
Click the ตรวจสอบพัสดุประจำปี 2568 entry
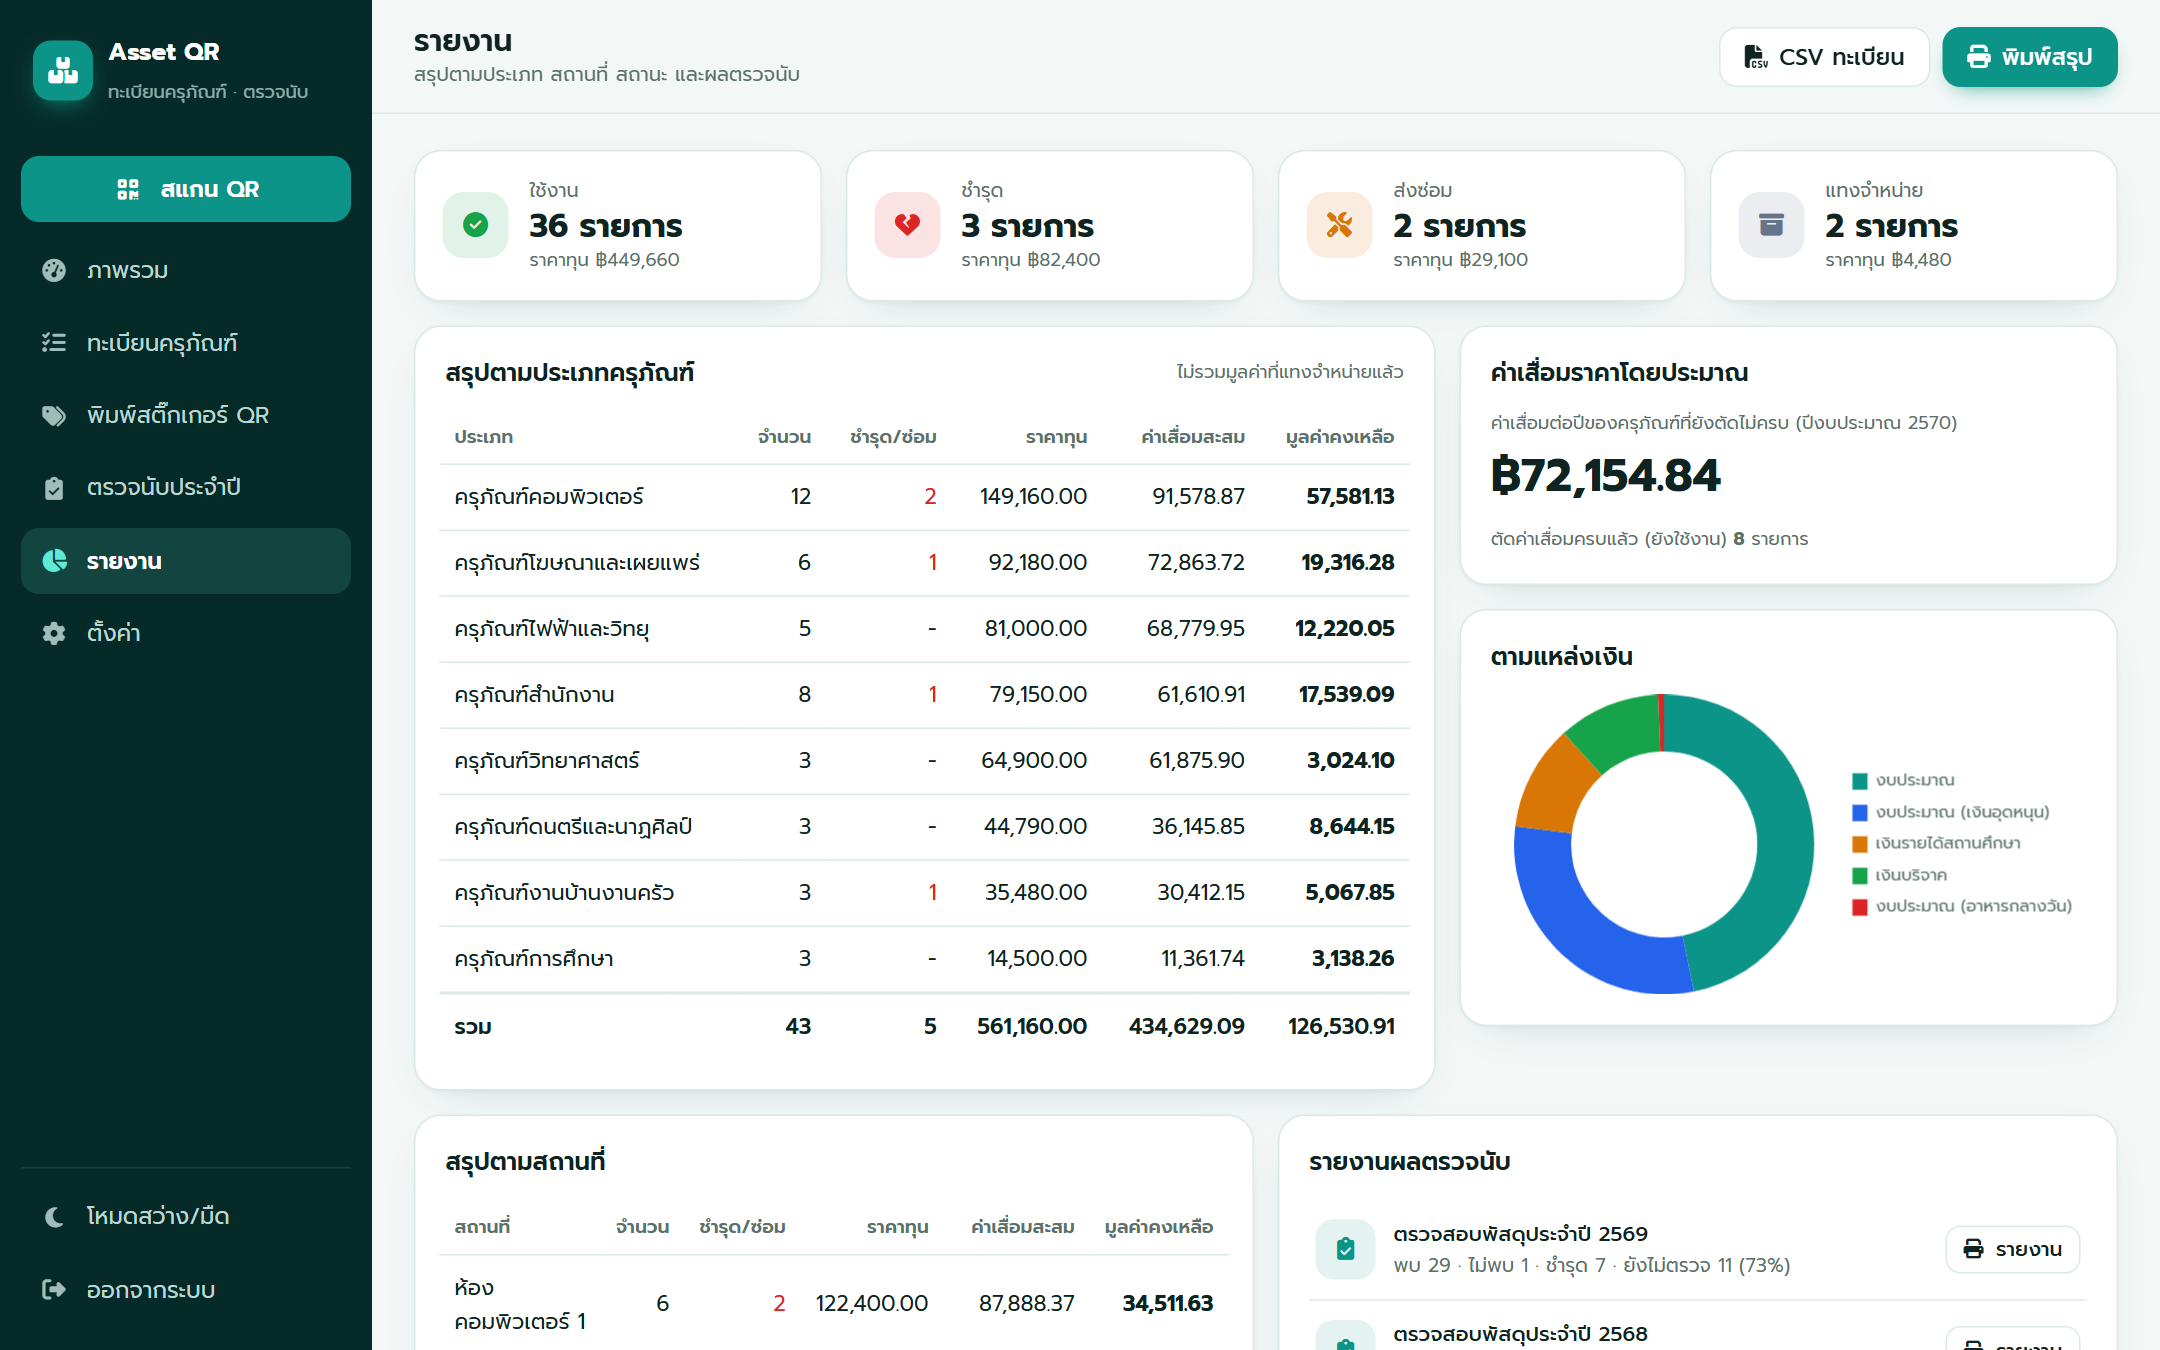pyautogui.click(x=1520, y=1334)
